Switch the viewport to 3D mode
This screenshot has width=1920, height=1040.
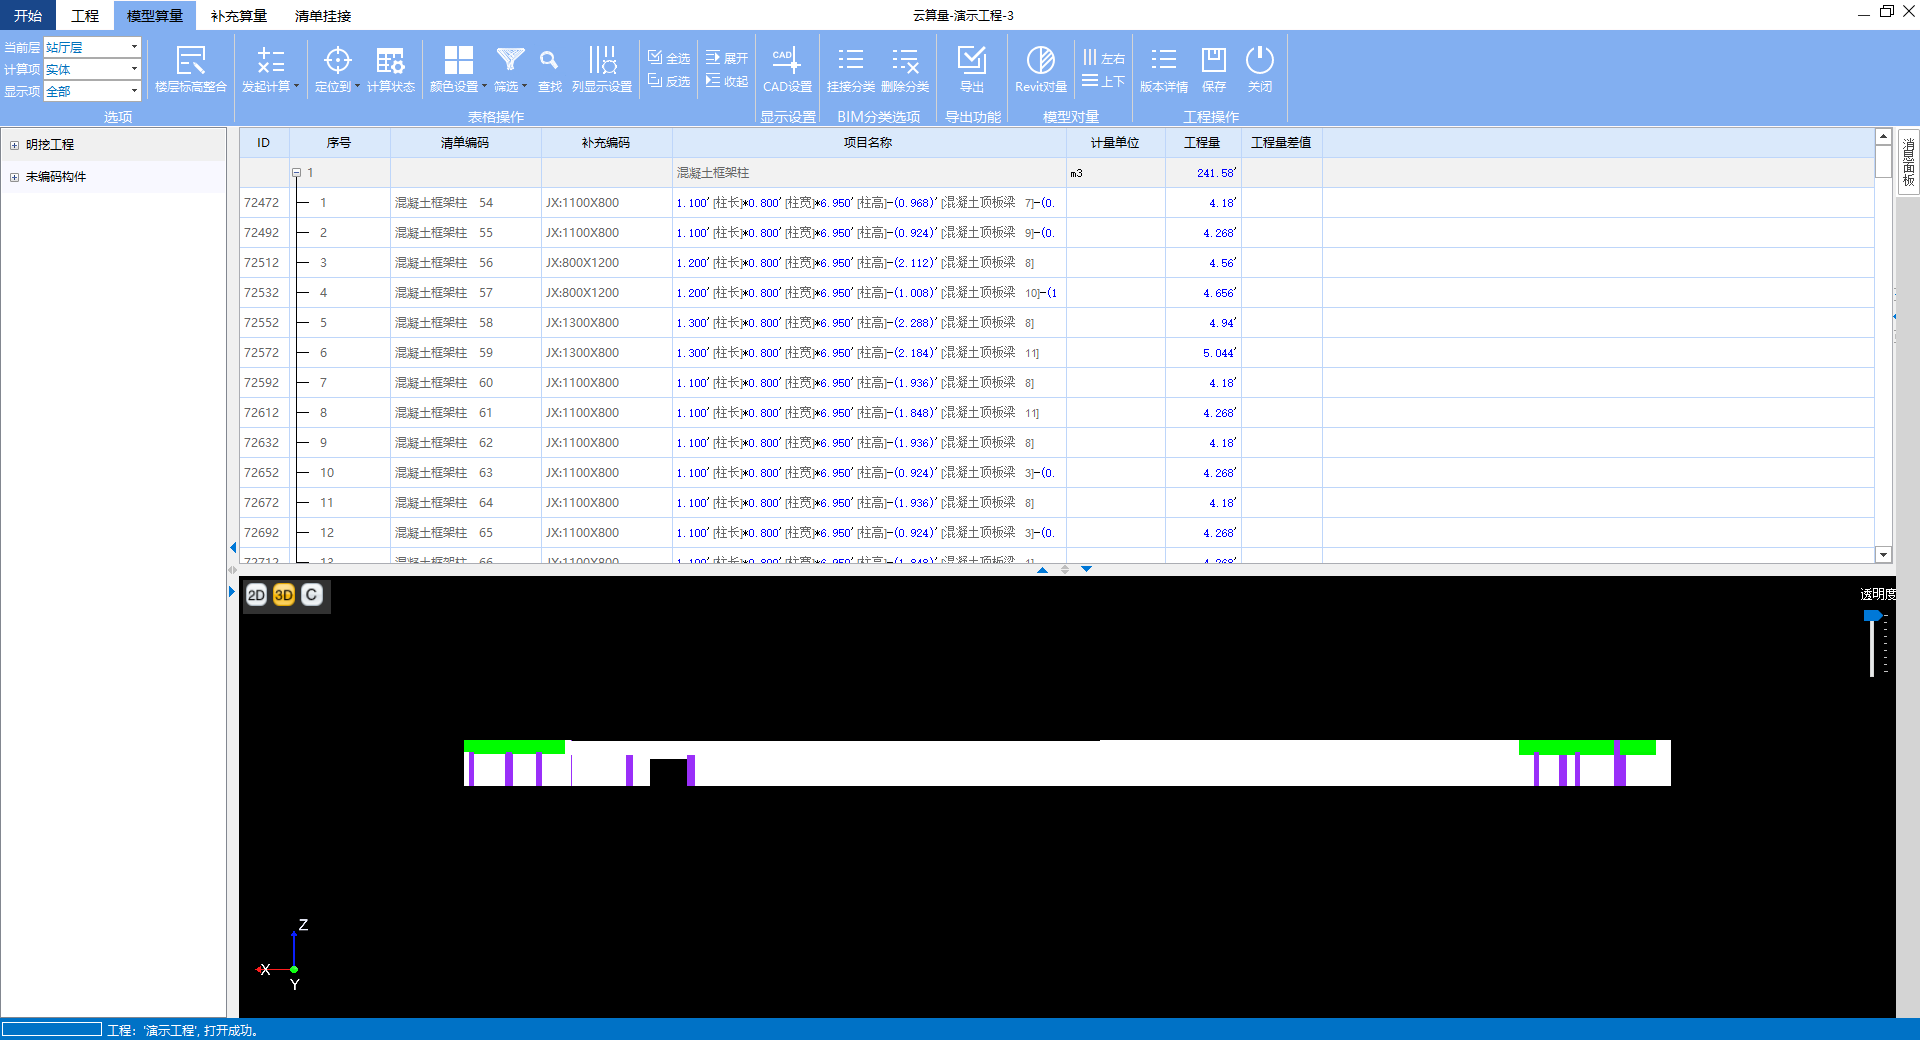pyautogui.click(x=284, y=595)
